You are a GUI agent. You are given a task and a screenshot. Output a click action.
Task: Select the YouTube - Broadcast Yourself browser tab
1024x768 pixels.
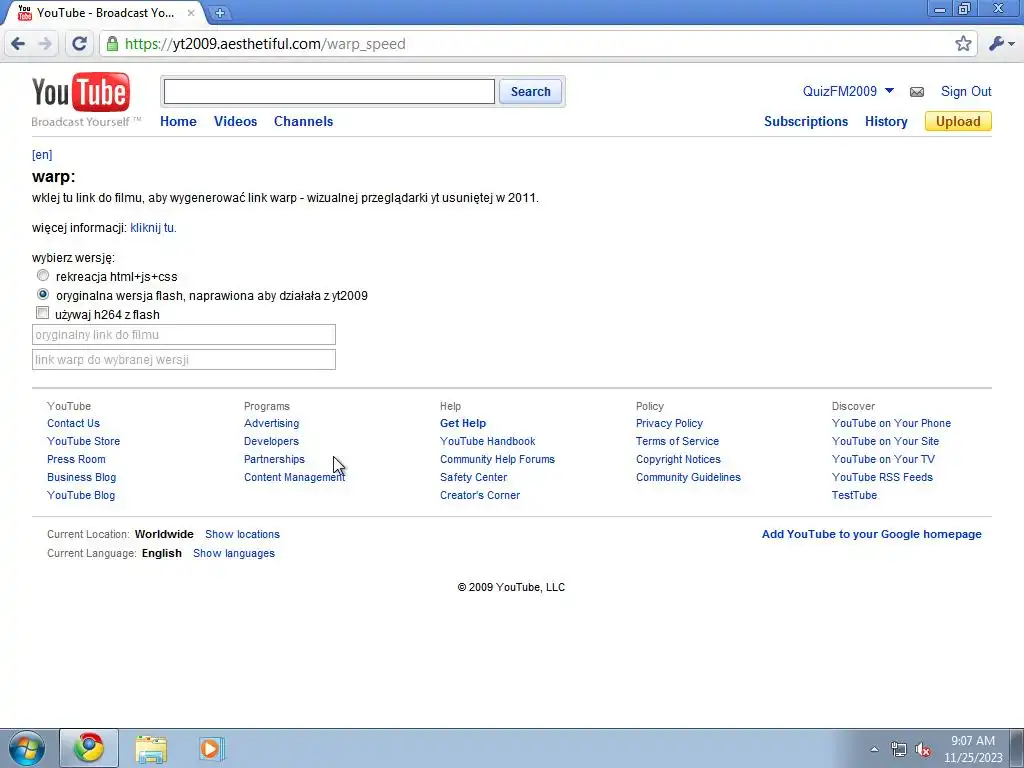tap(104, 12)
